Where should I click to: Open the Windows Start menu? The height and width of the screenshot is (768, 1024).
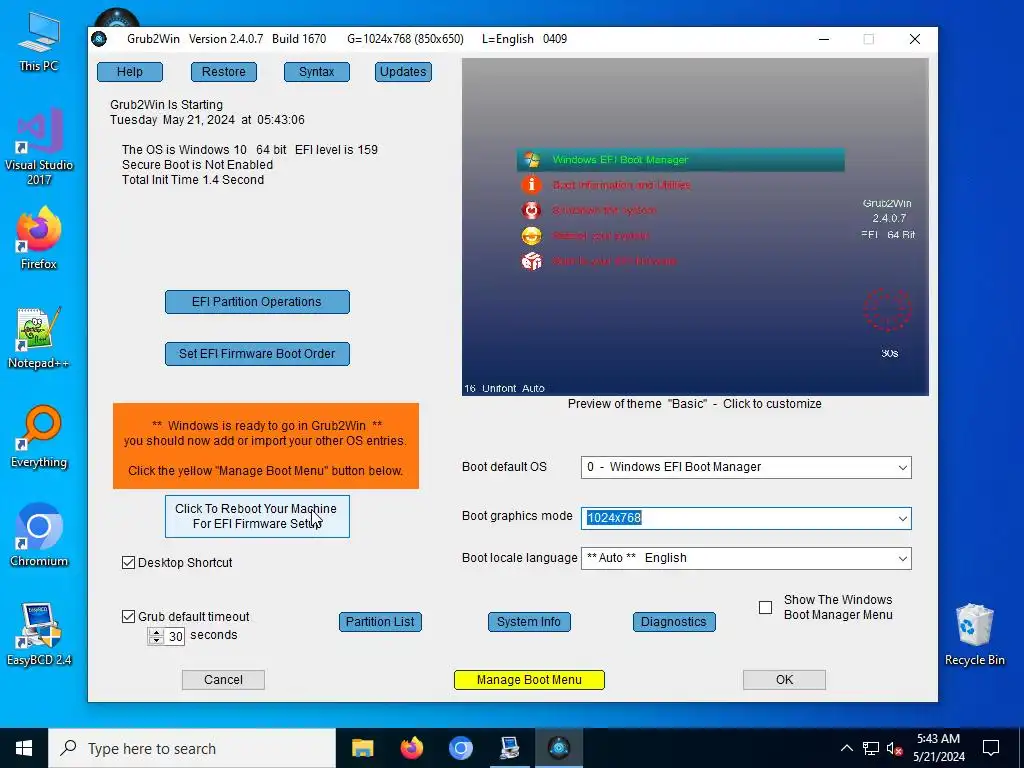[24, 748]
